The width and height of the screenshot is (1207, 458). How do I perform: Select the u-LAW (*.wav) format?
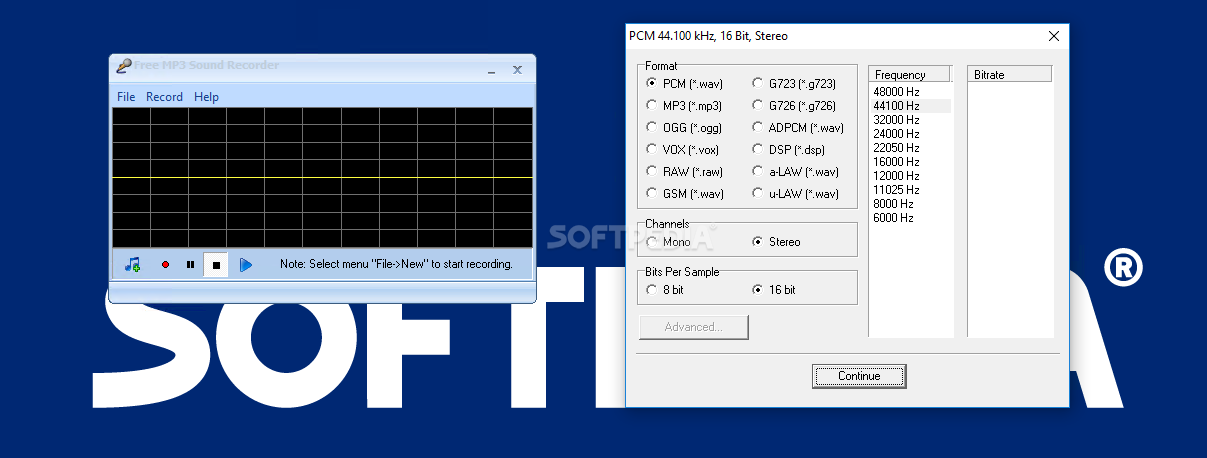pos(796,194)
